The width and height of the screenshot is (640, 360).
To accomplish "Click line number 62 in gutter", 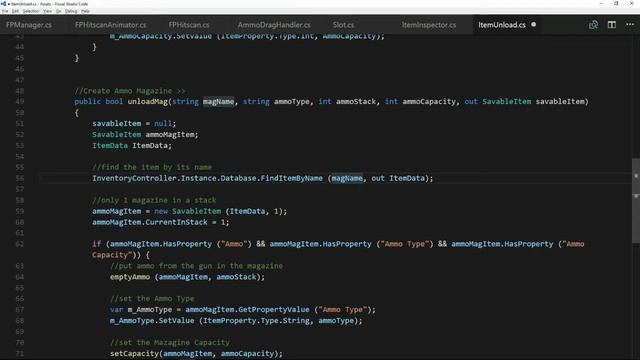I will pyautogui.click(x=20, y=244).
